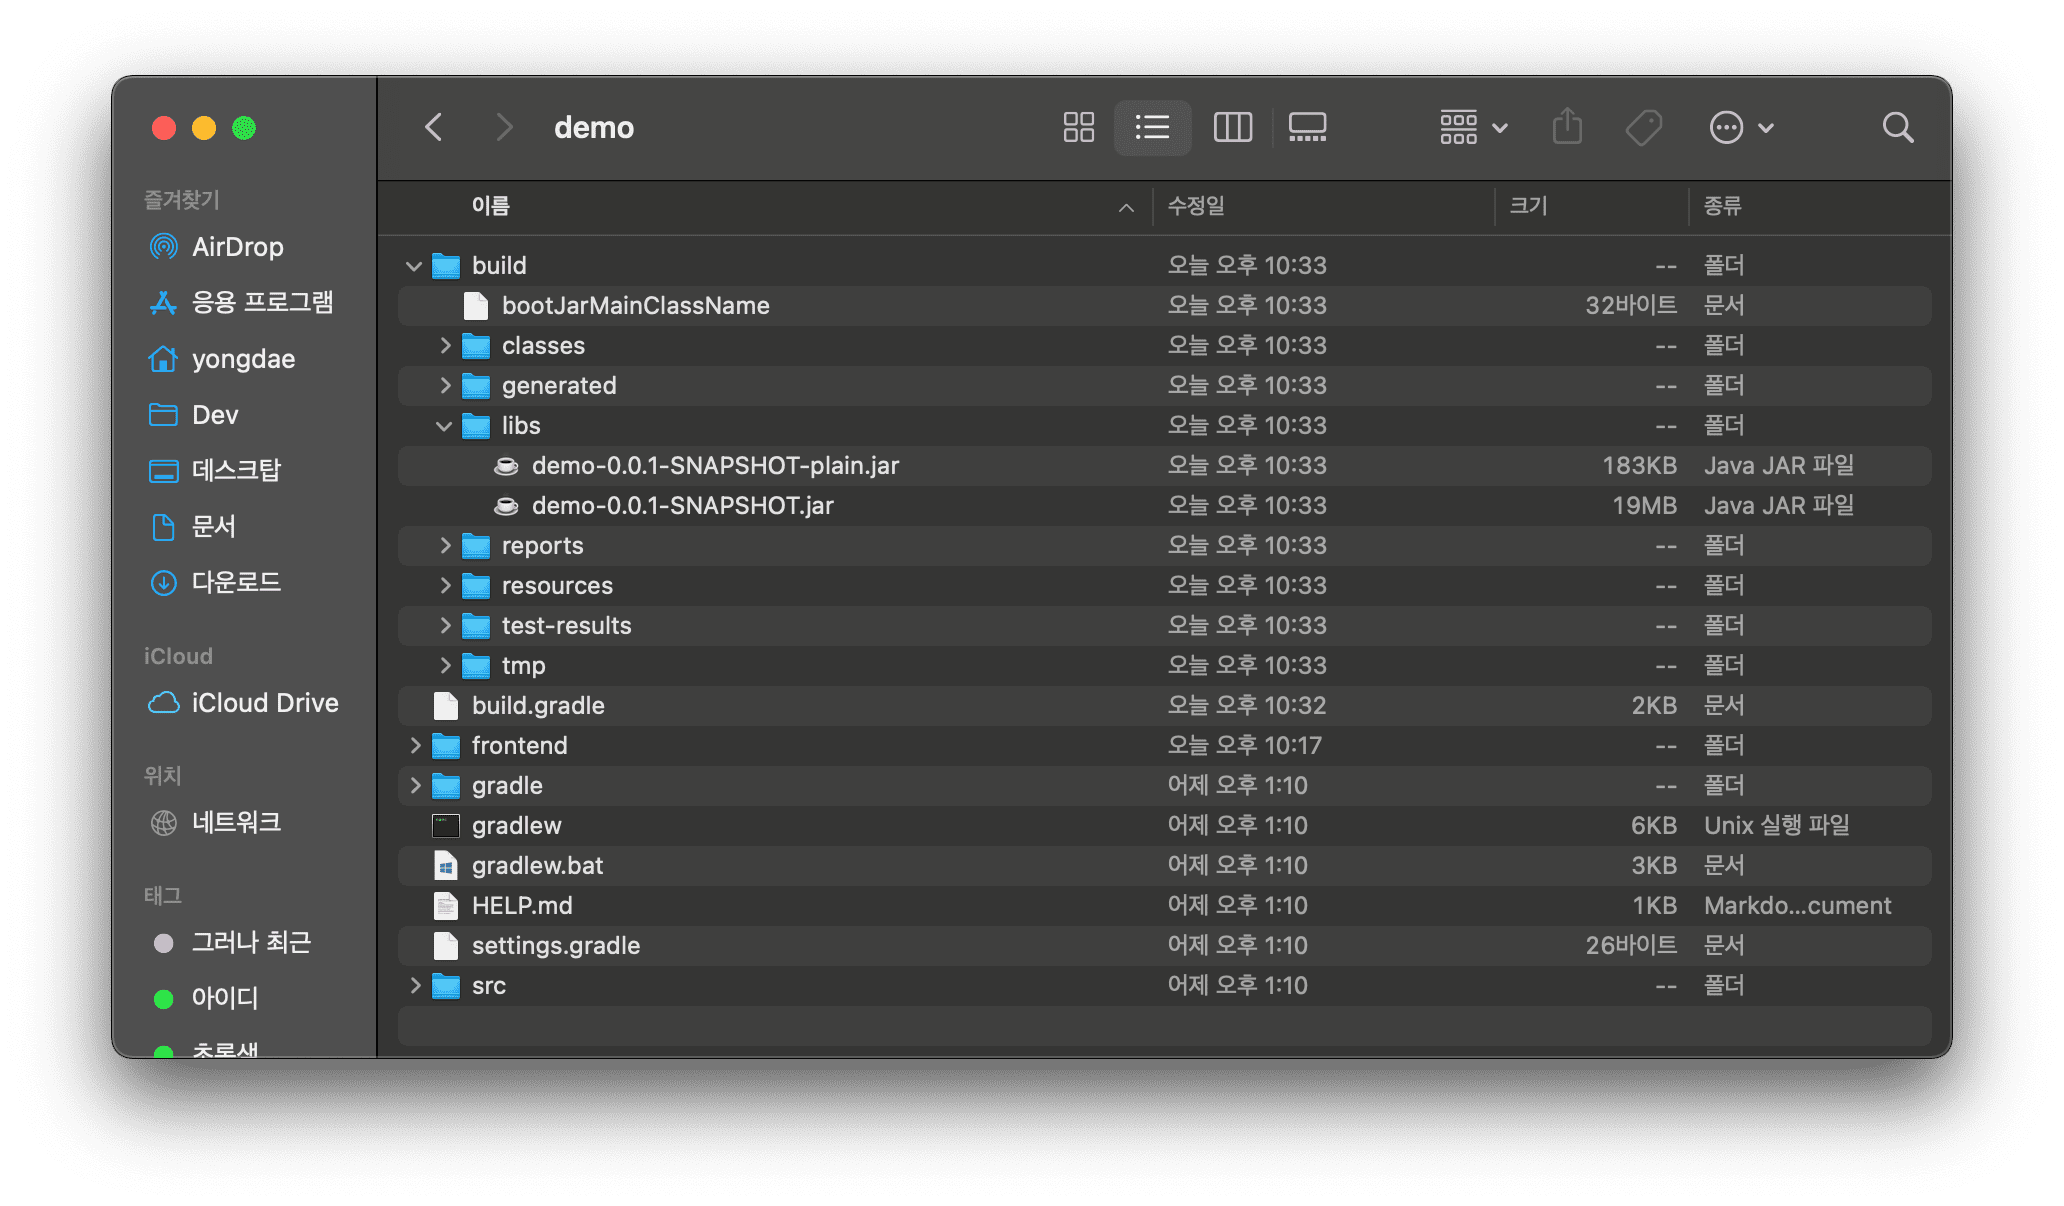Go back with the left arrow
The height and width of the screenshot is (1206, 2064).
point(434,127)
